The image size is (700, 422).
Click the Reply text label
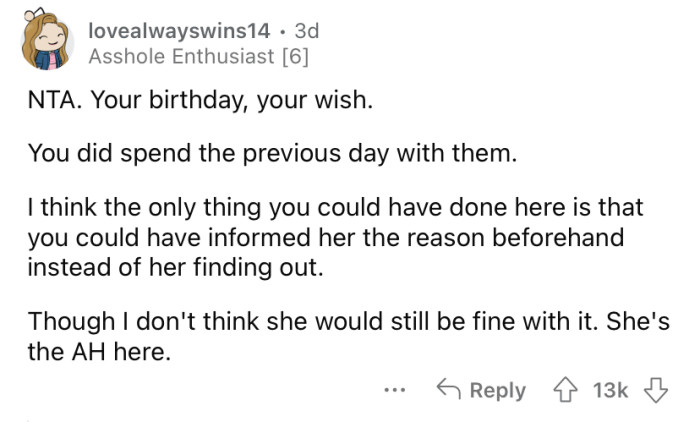[x=497, y=390]
